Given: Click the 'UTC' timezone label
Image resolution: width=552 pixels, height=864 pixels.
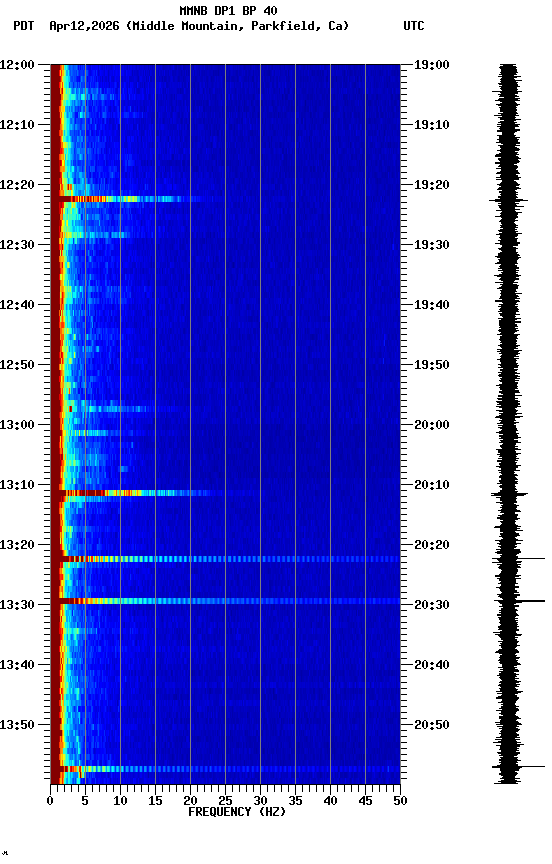Looking at the screenshot, I should [x=414, y=26].
